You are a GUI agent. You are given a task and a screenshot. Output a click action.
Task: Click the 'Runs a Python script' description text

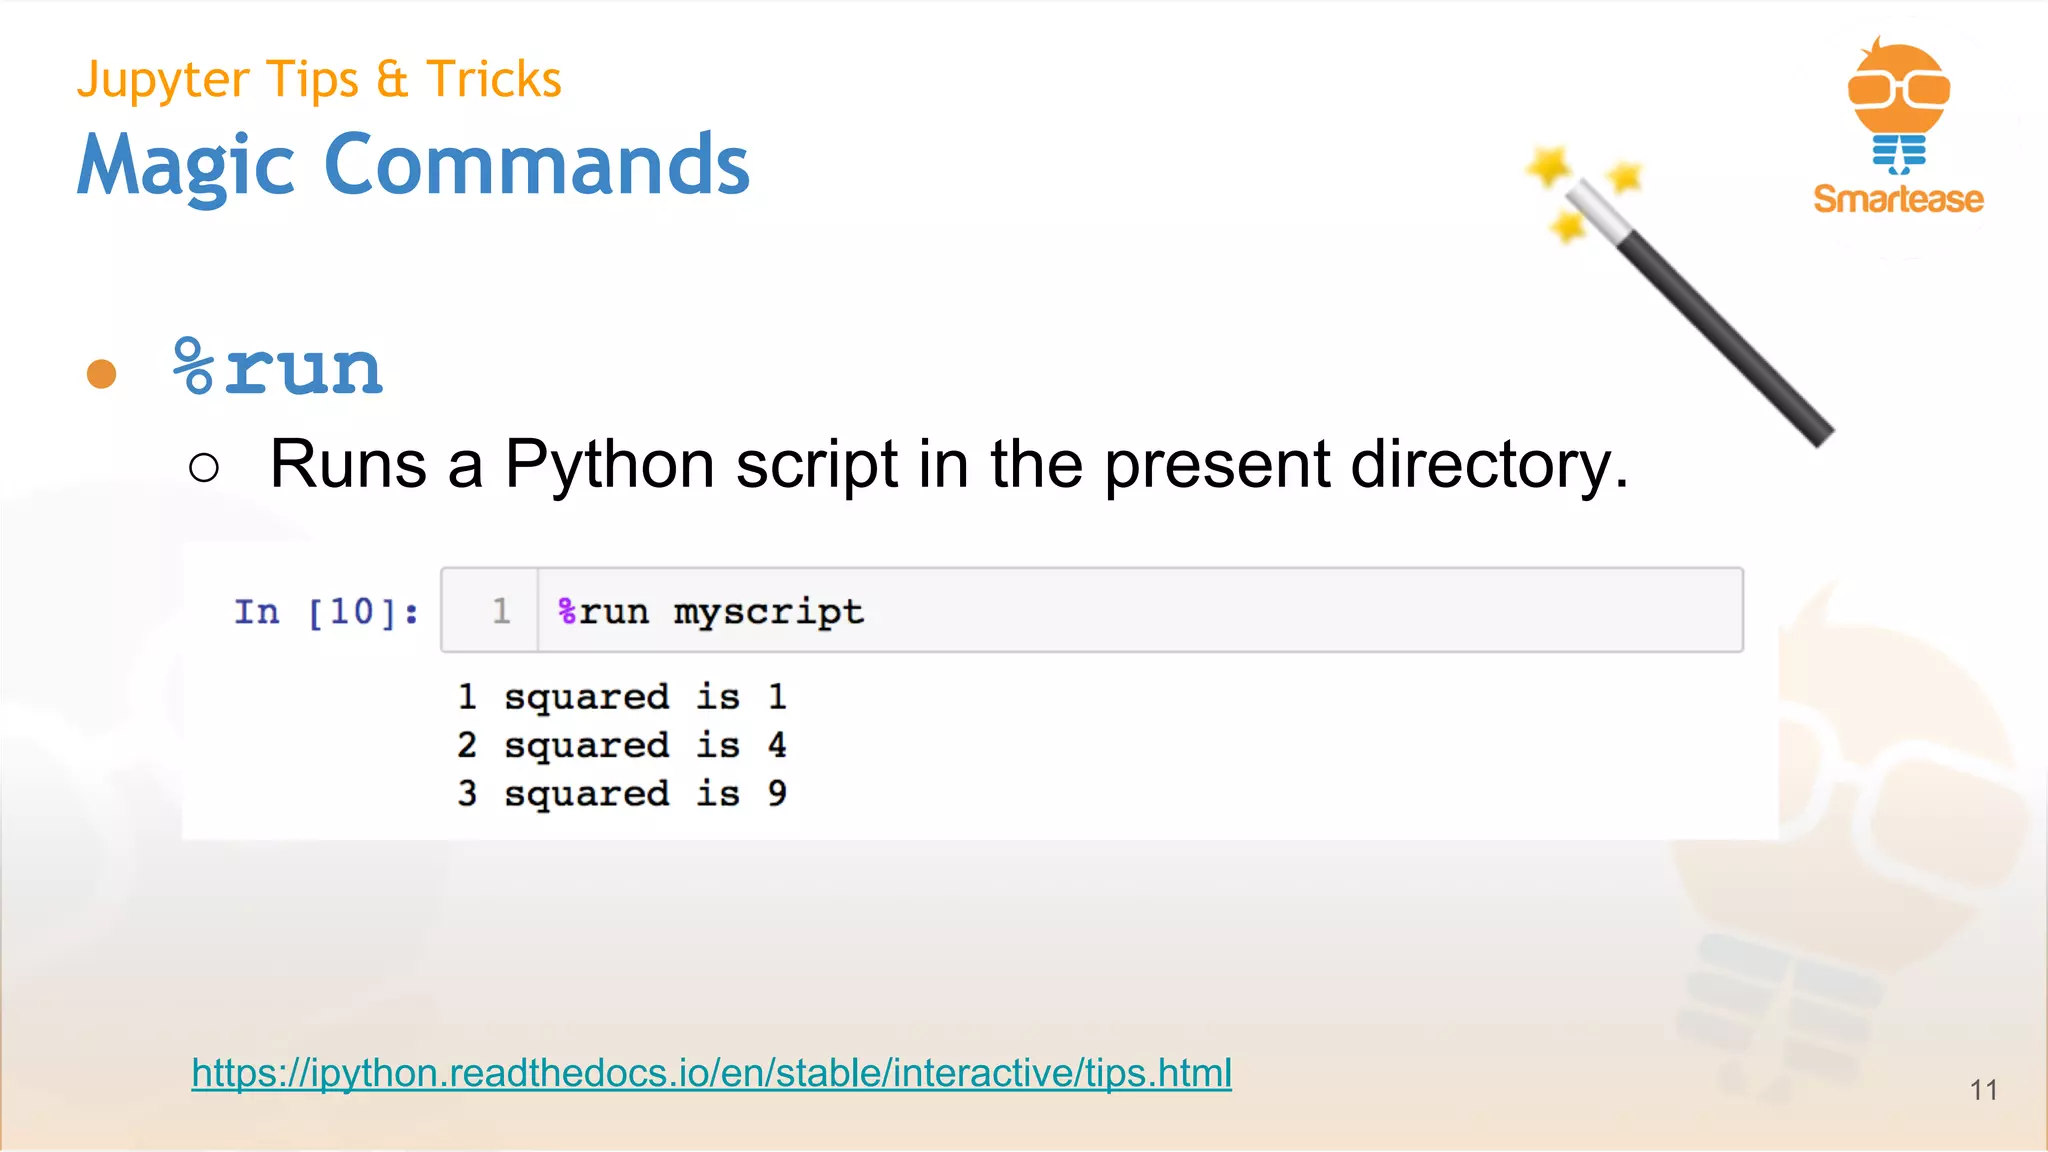(x=949, y=464)
